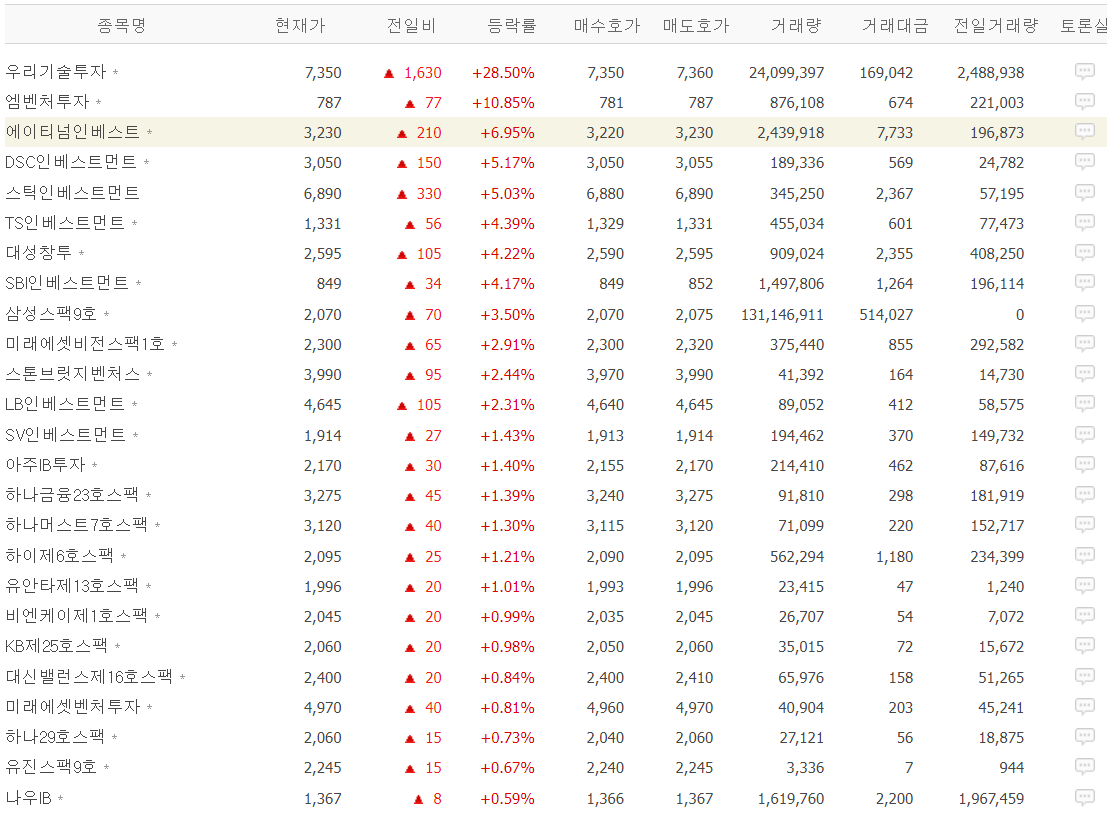The height and width of the screenshot is (814, 1107).
Task: Open discussion icon for 미래에셋벤처투자 row
Action: pos(1084,706)
